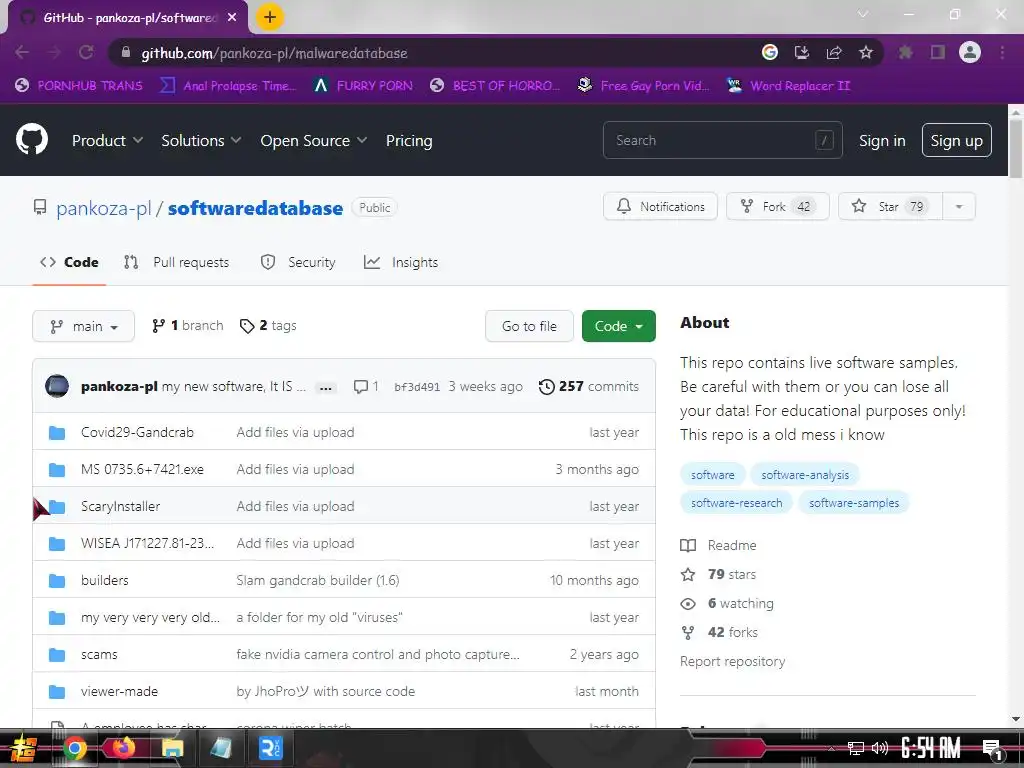Click the software-samples topic tag
1024x768 pixels.
pos(854,503)
